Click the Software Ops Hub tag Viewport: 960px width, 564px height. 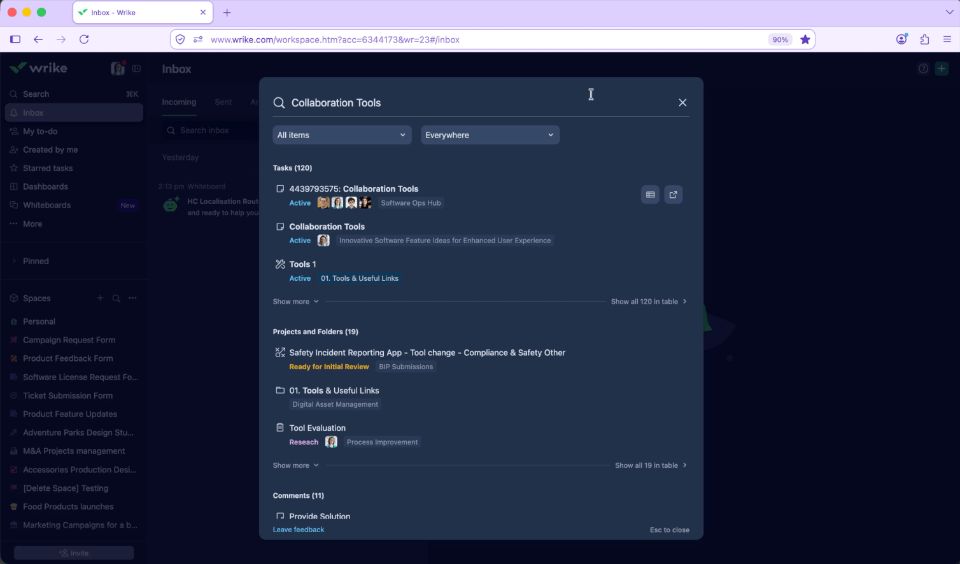pyautogui.click(x=411, y=203)
